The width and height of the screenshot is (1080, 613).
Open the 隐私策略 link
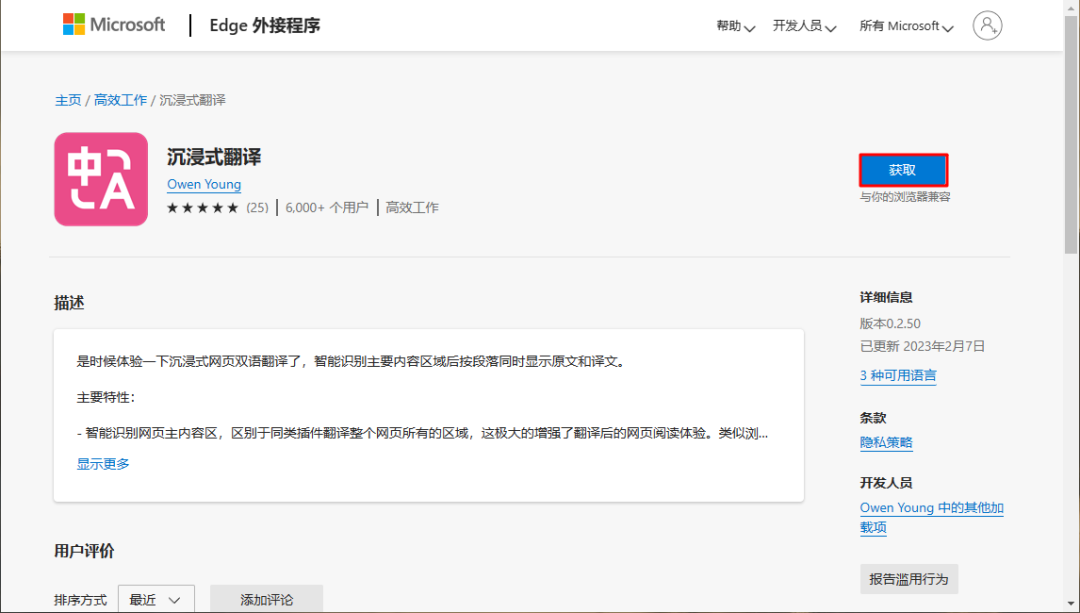(x=886, y=442)
